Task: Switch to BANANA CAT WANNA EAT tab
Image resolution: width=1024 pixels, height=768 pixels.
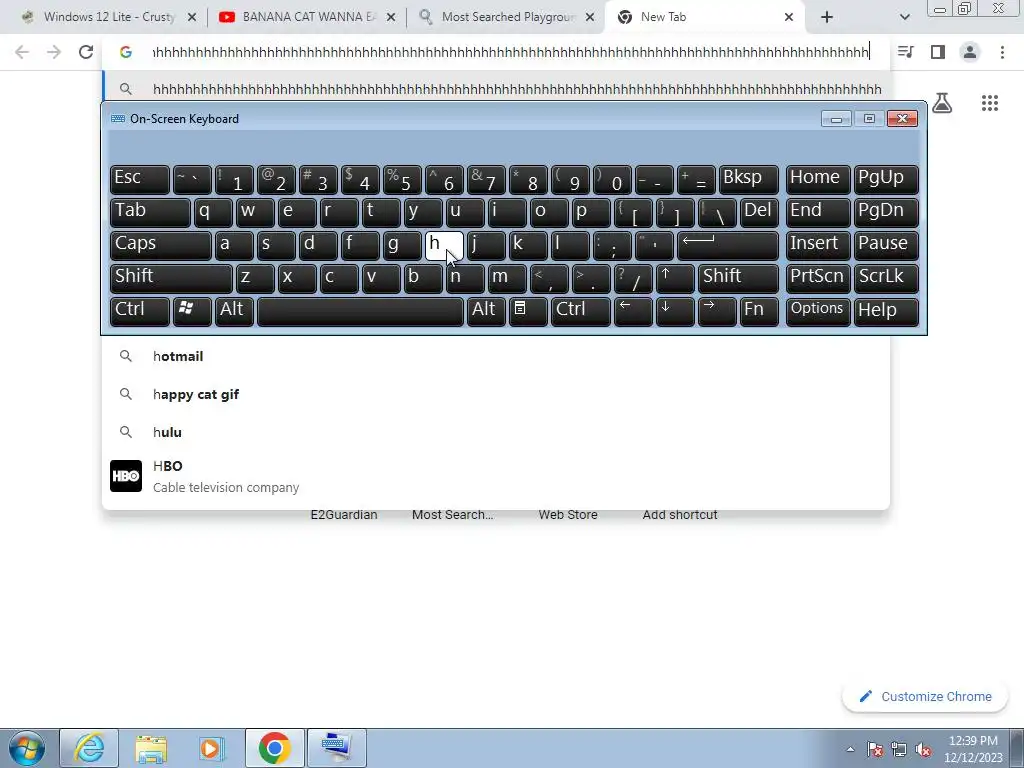Action: [307, 17]
